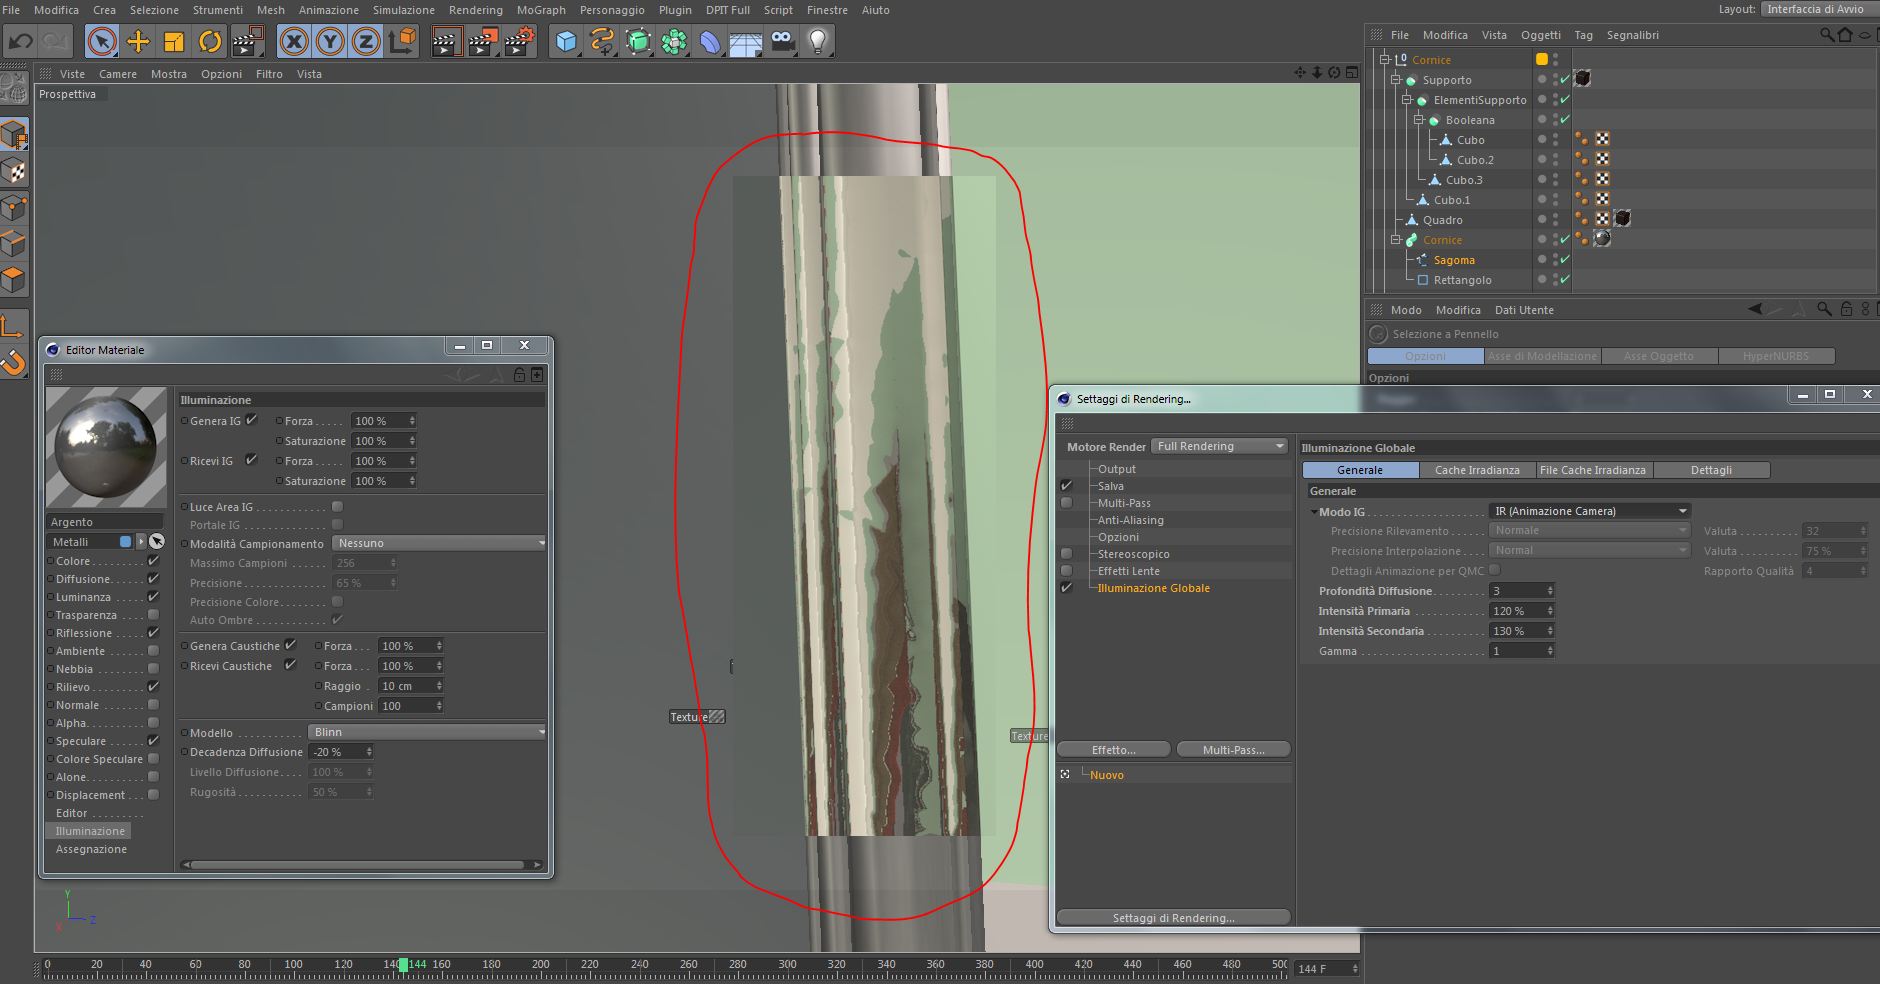Select the live selection arrow tool

point(101,41)
